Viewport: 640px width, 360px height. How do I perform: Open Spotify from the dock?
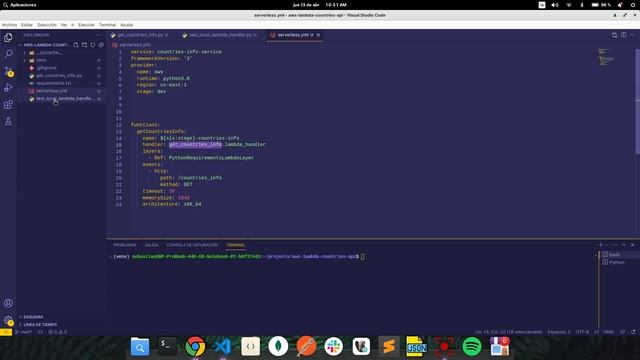[x=472, y=347]
